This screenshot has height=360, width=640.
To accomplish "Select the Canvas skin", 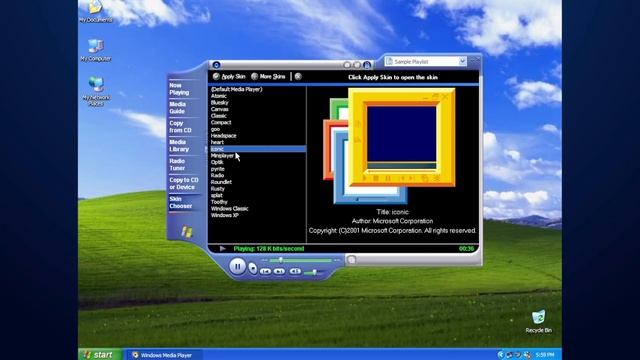I will (220, 109).
